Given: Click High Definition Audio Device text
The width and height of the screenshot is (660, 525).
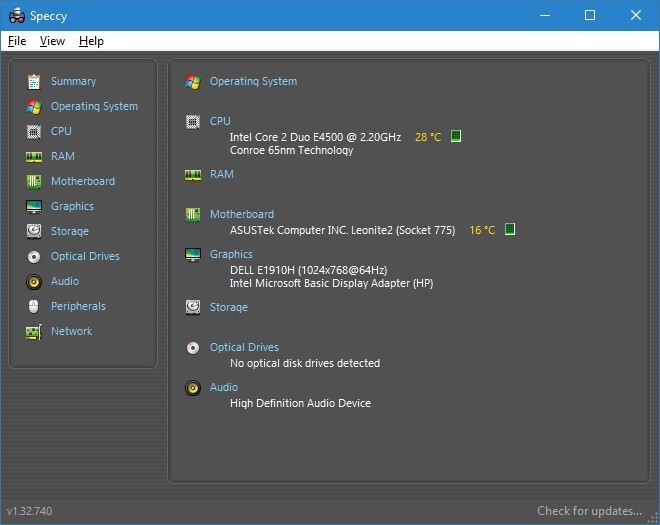Looking at the screenshot, I should tap(301, 403).
